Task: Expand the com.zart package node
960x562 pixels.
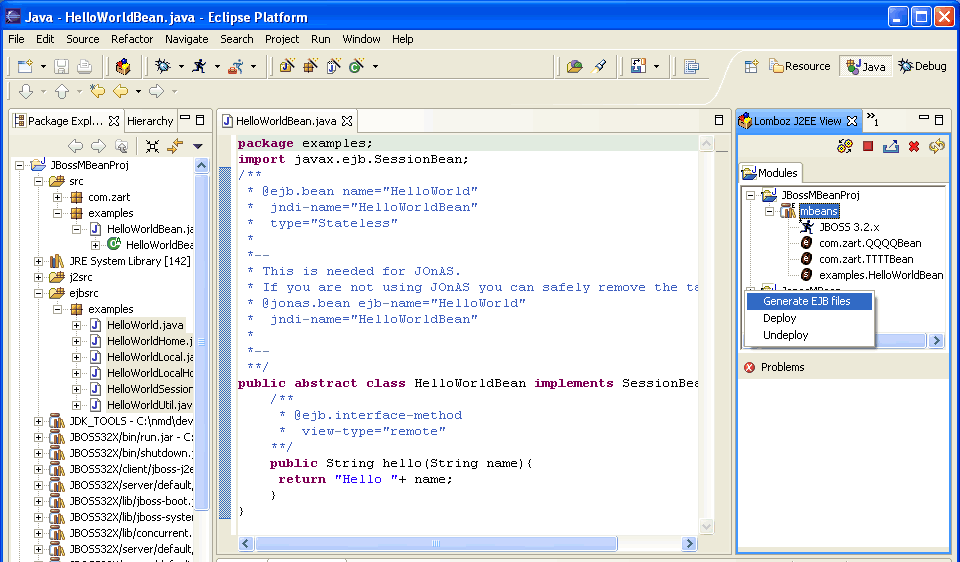Action: click(58, 197)
